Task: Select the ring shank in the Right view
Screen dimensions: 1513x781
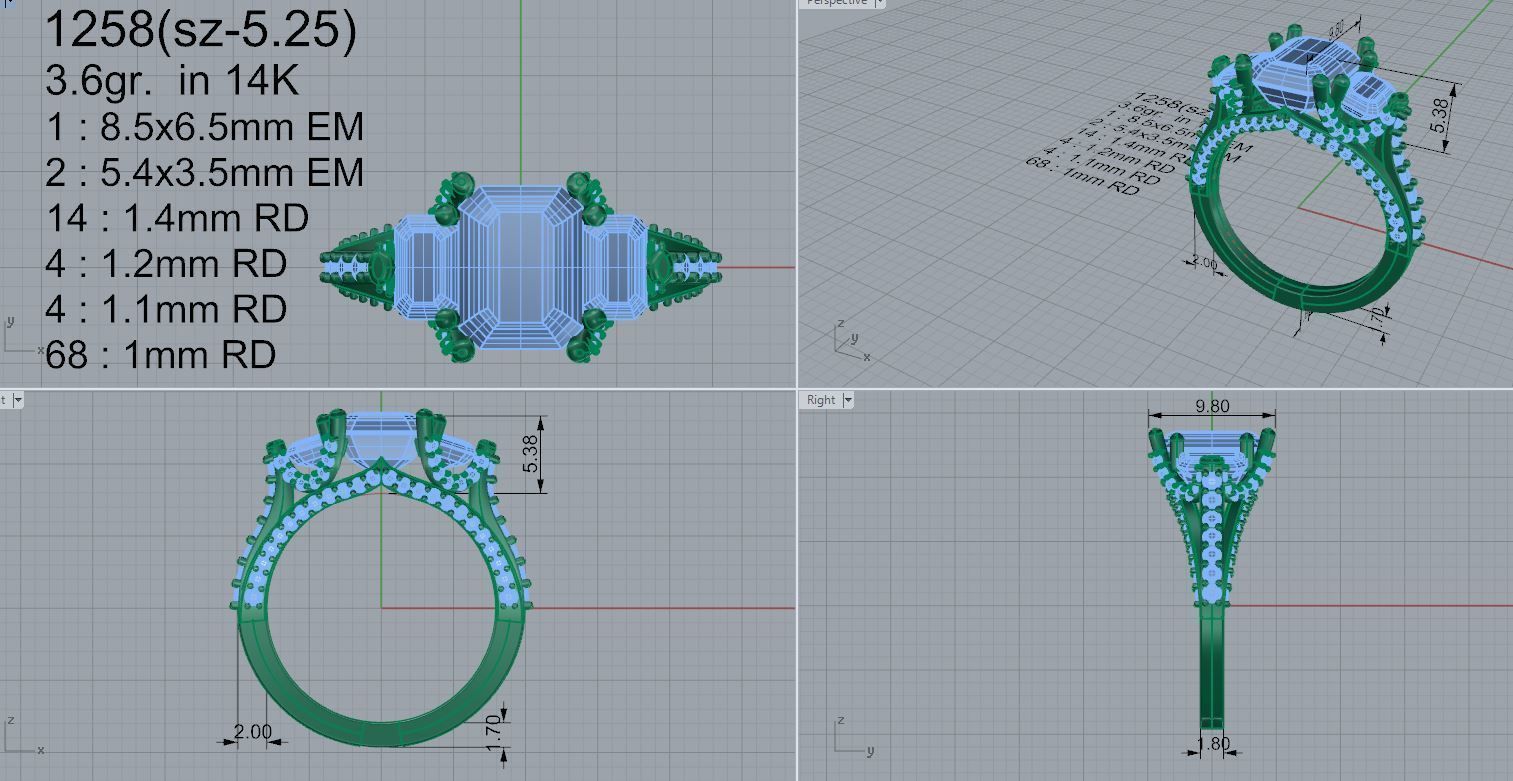Action: 1212,665
